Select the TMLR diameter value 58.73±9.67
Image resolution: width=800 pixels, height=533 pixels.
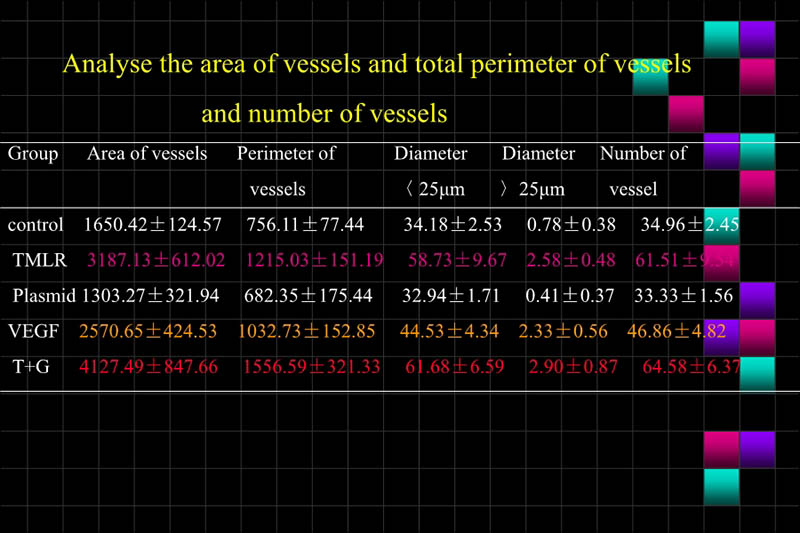click(x=458, y=260)
